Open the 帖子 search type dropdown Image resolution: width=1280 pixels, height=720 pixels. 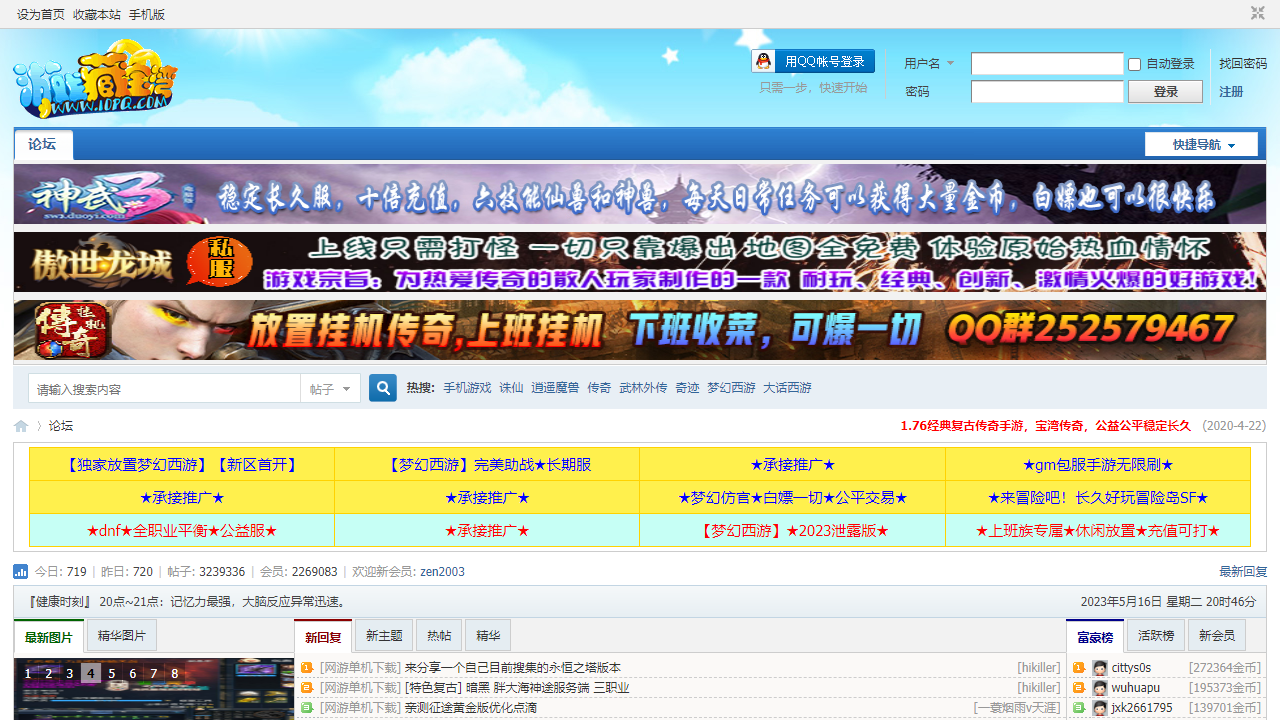click(330, 389)
